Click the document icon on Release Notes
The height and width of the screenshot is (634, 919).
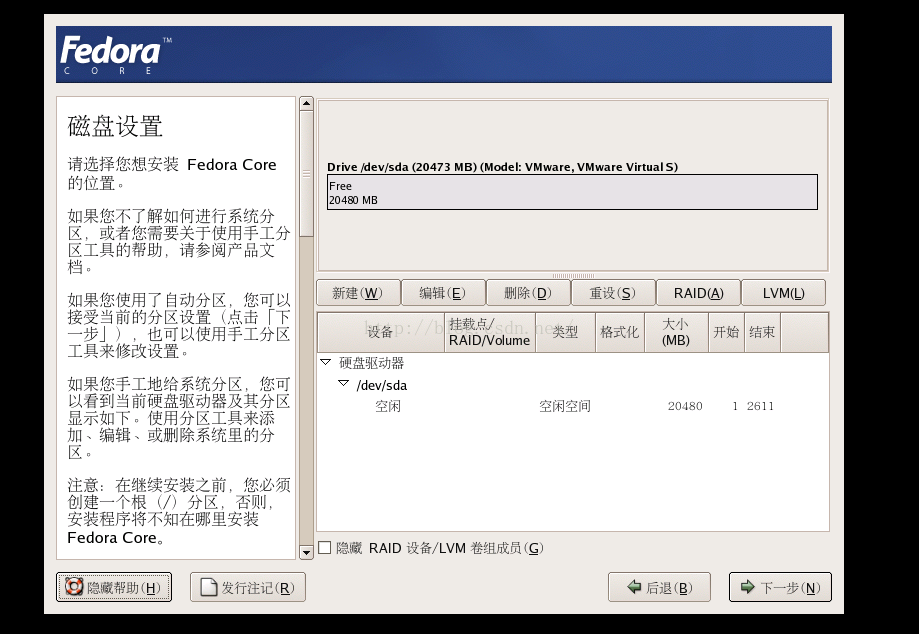209,587
